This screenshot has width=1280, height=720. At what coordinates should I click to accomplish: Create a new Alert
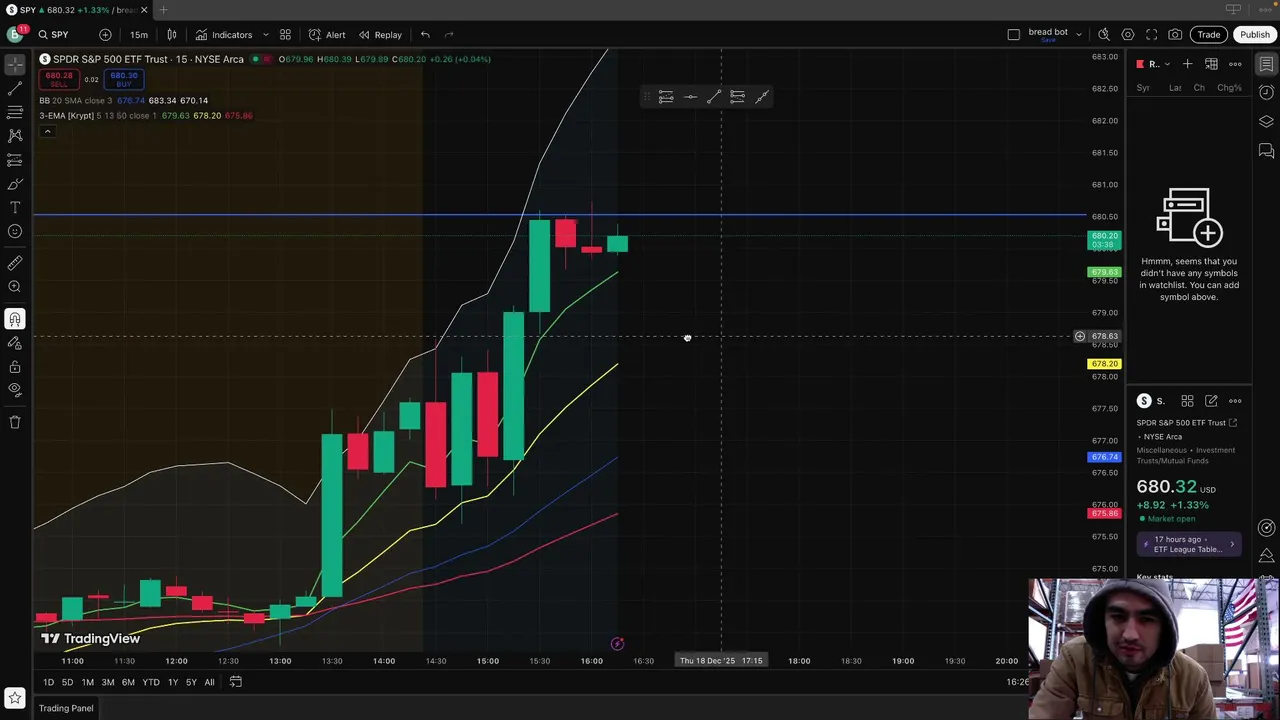coord(327,35)
